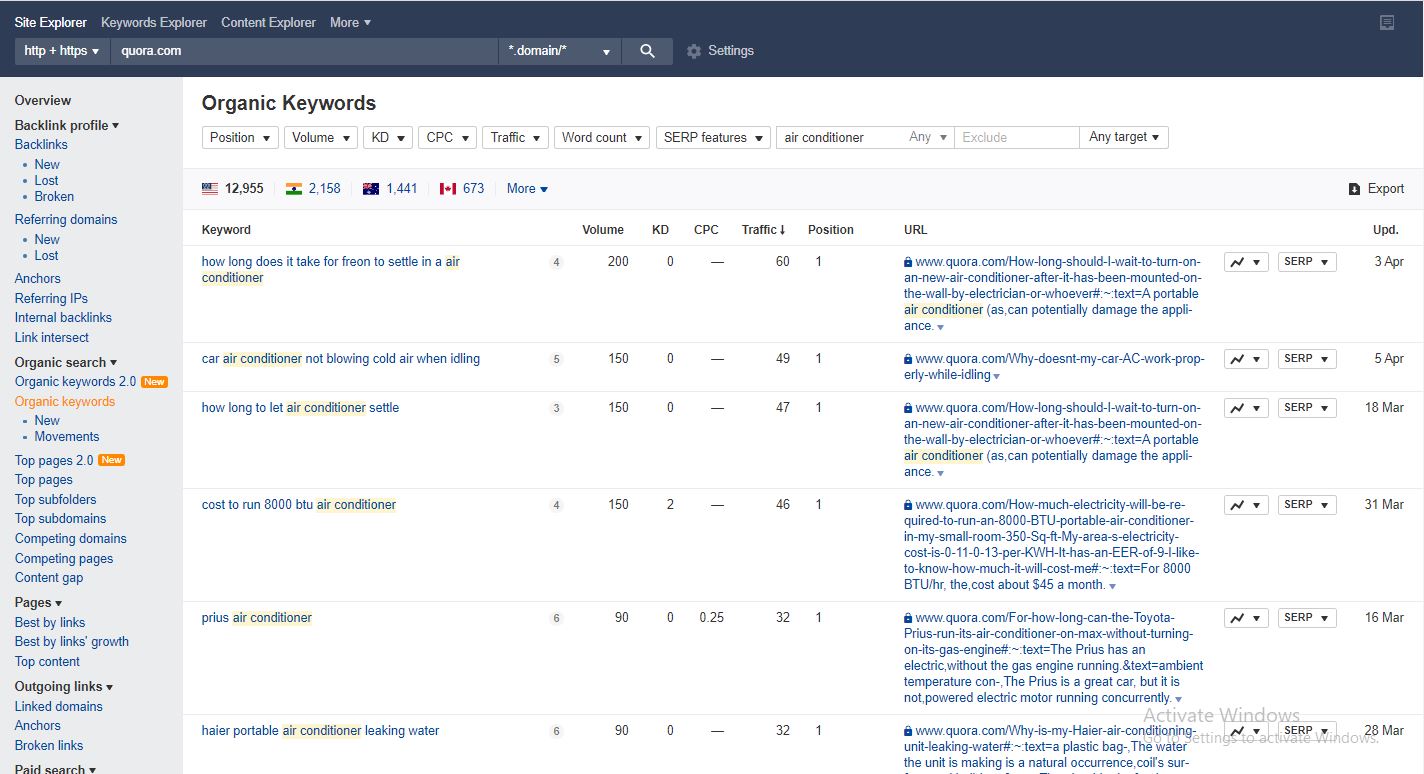Click the word-count badge 4 on the freon keyword

(557, 263)
